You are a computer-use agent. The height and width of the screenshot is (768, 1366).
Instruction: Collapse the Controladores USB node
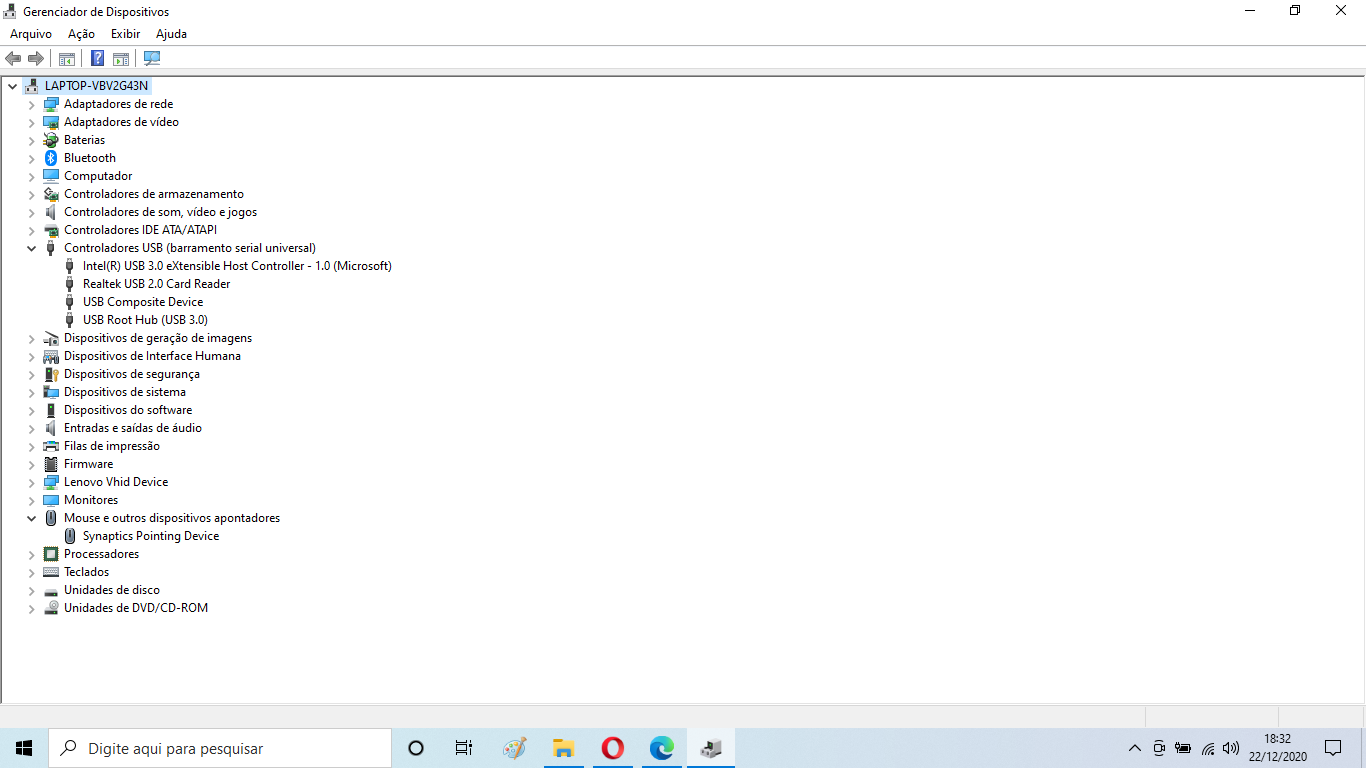tap(31, 248)
